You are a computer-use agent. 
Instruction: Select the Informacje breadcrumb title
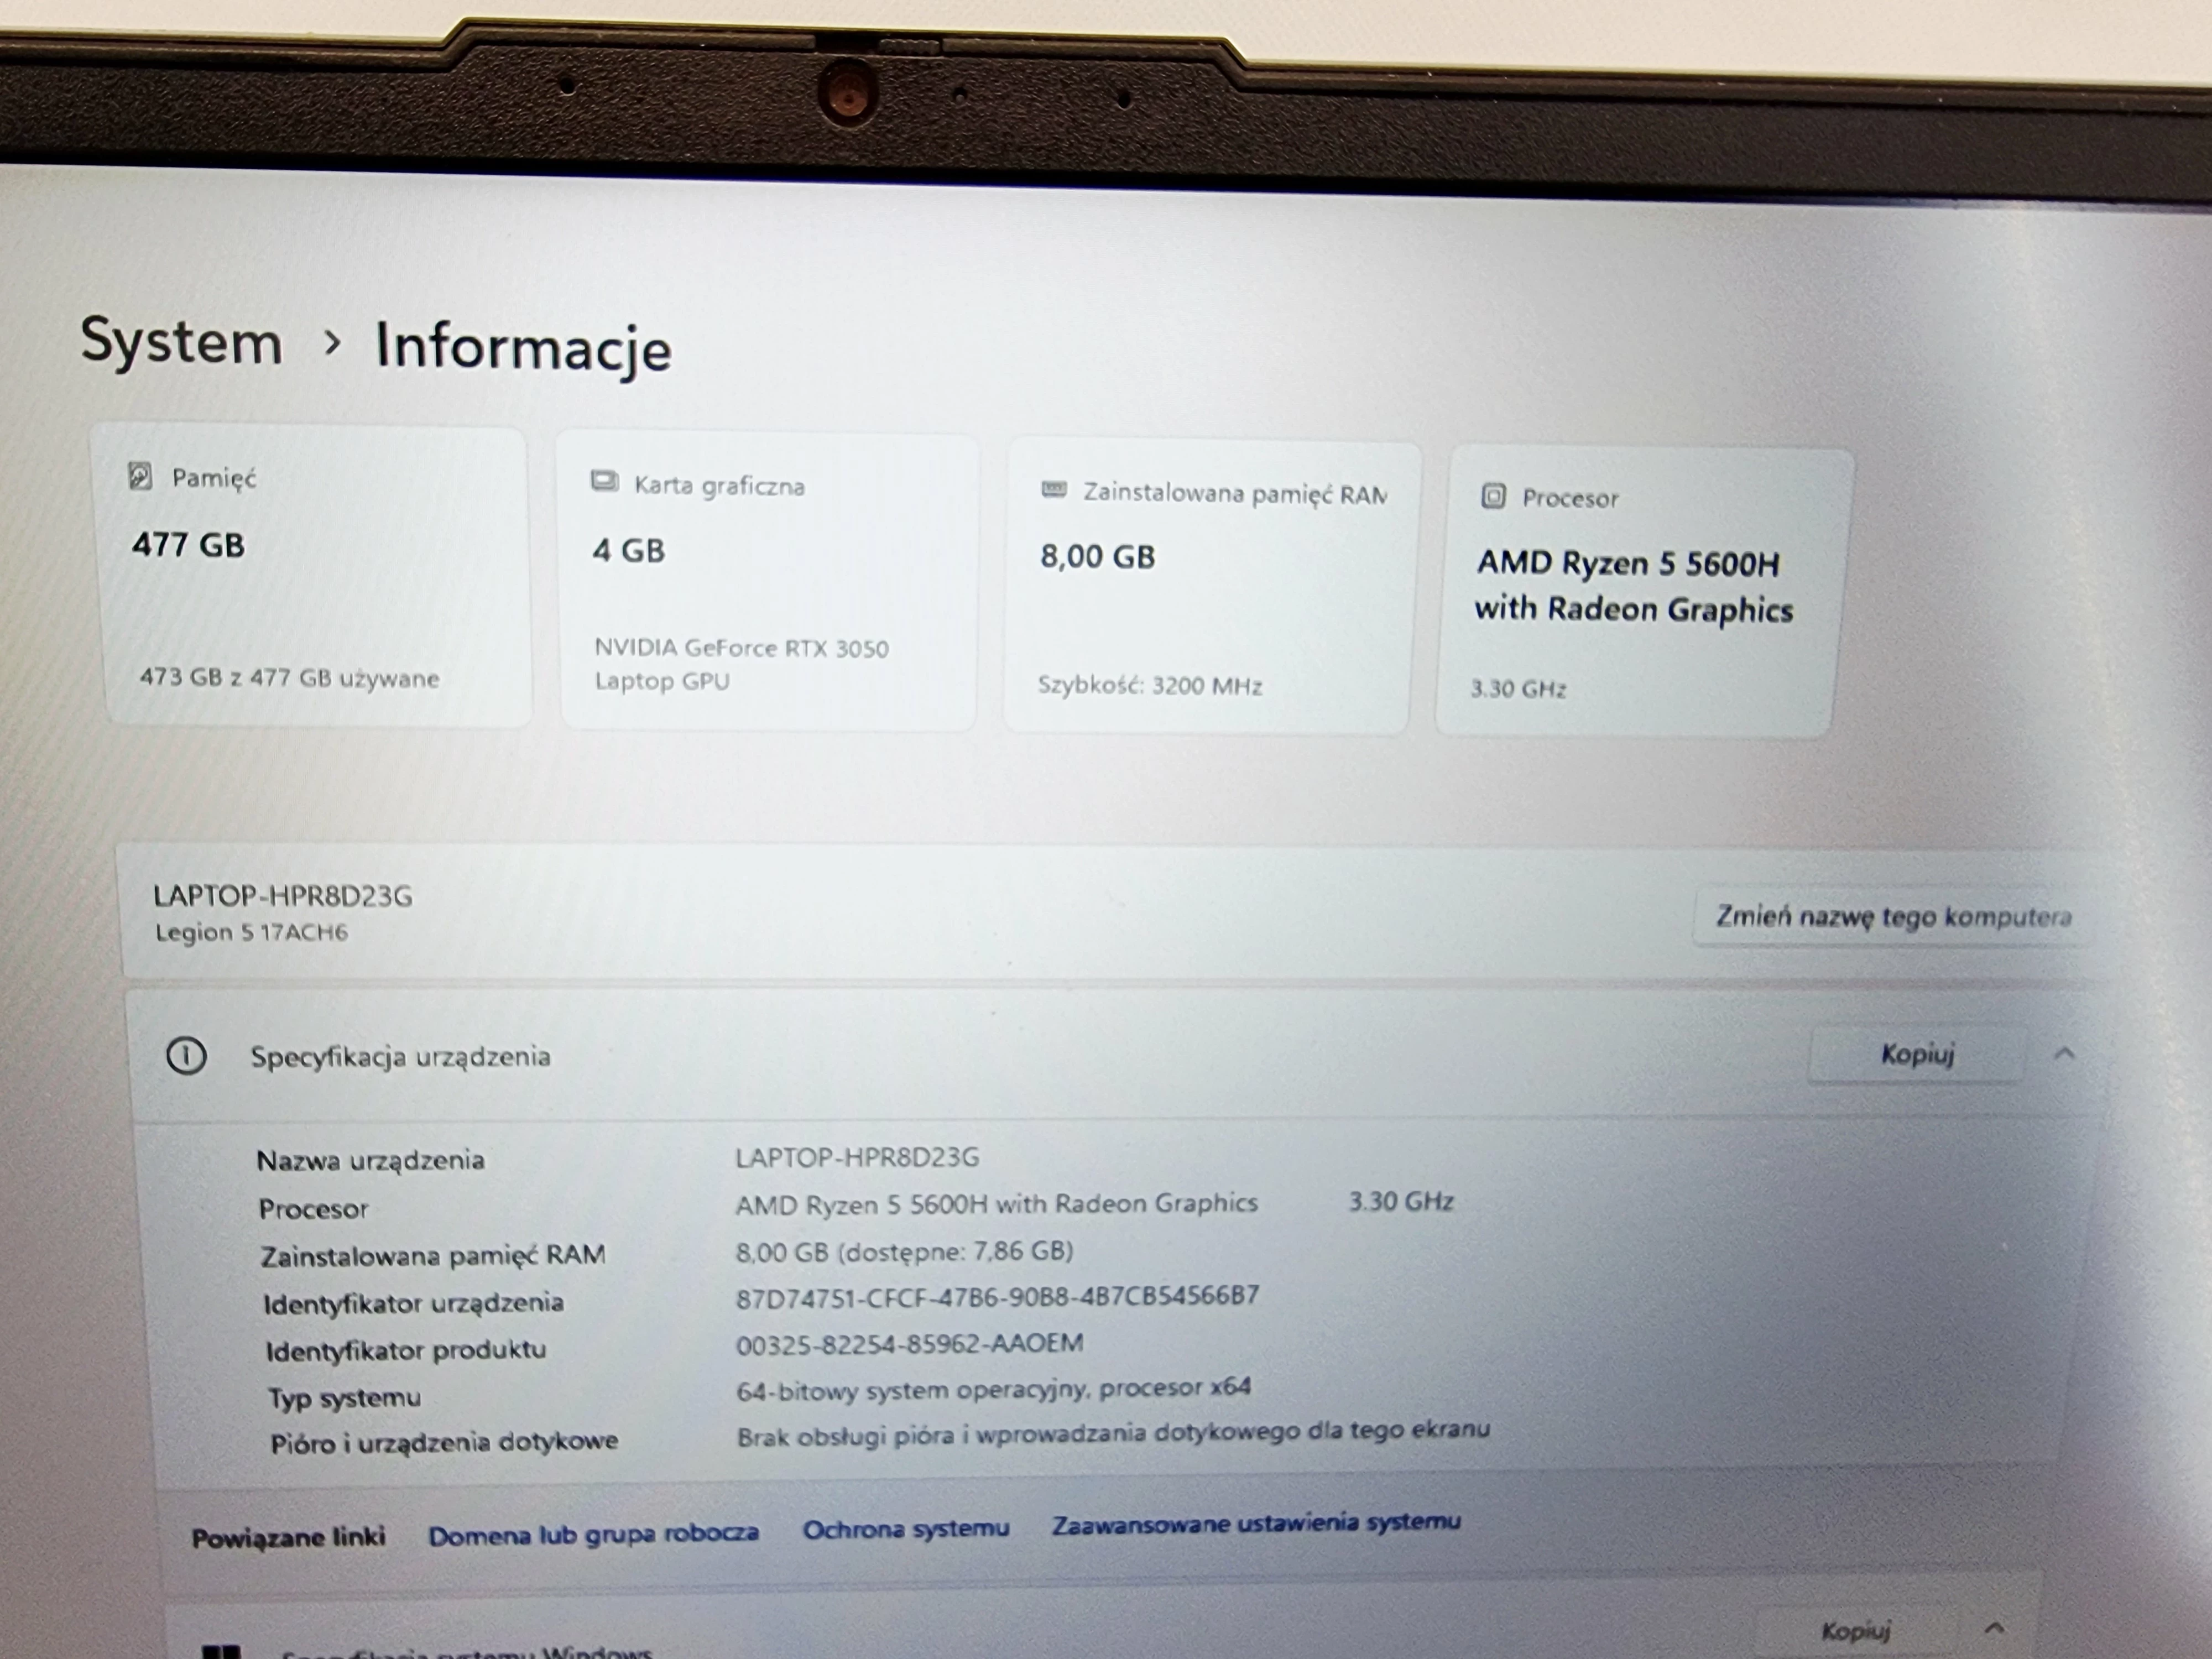pyautogui.click(x=523, y=347)
